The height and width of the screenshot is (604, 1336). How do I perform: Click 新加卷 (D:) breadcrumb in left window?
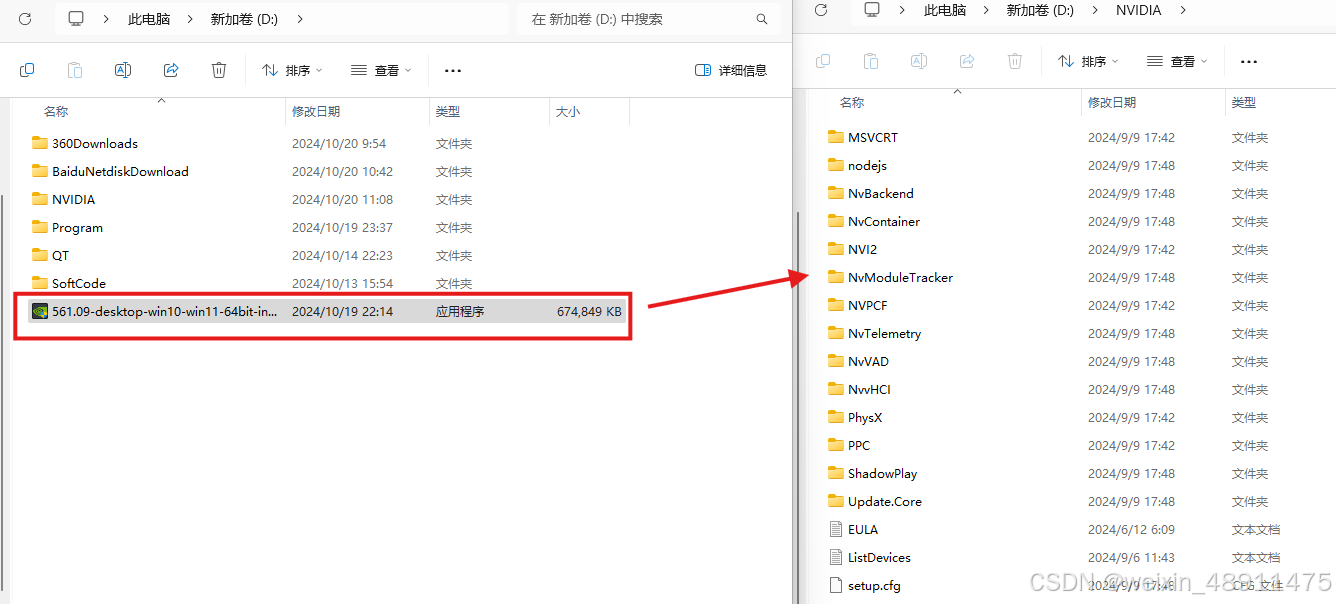click(x=244, y=19)
